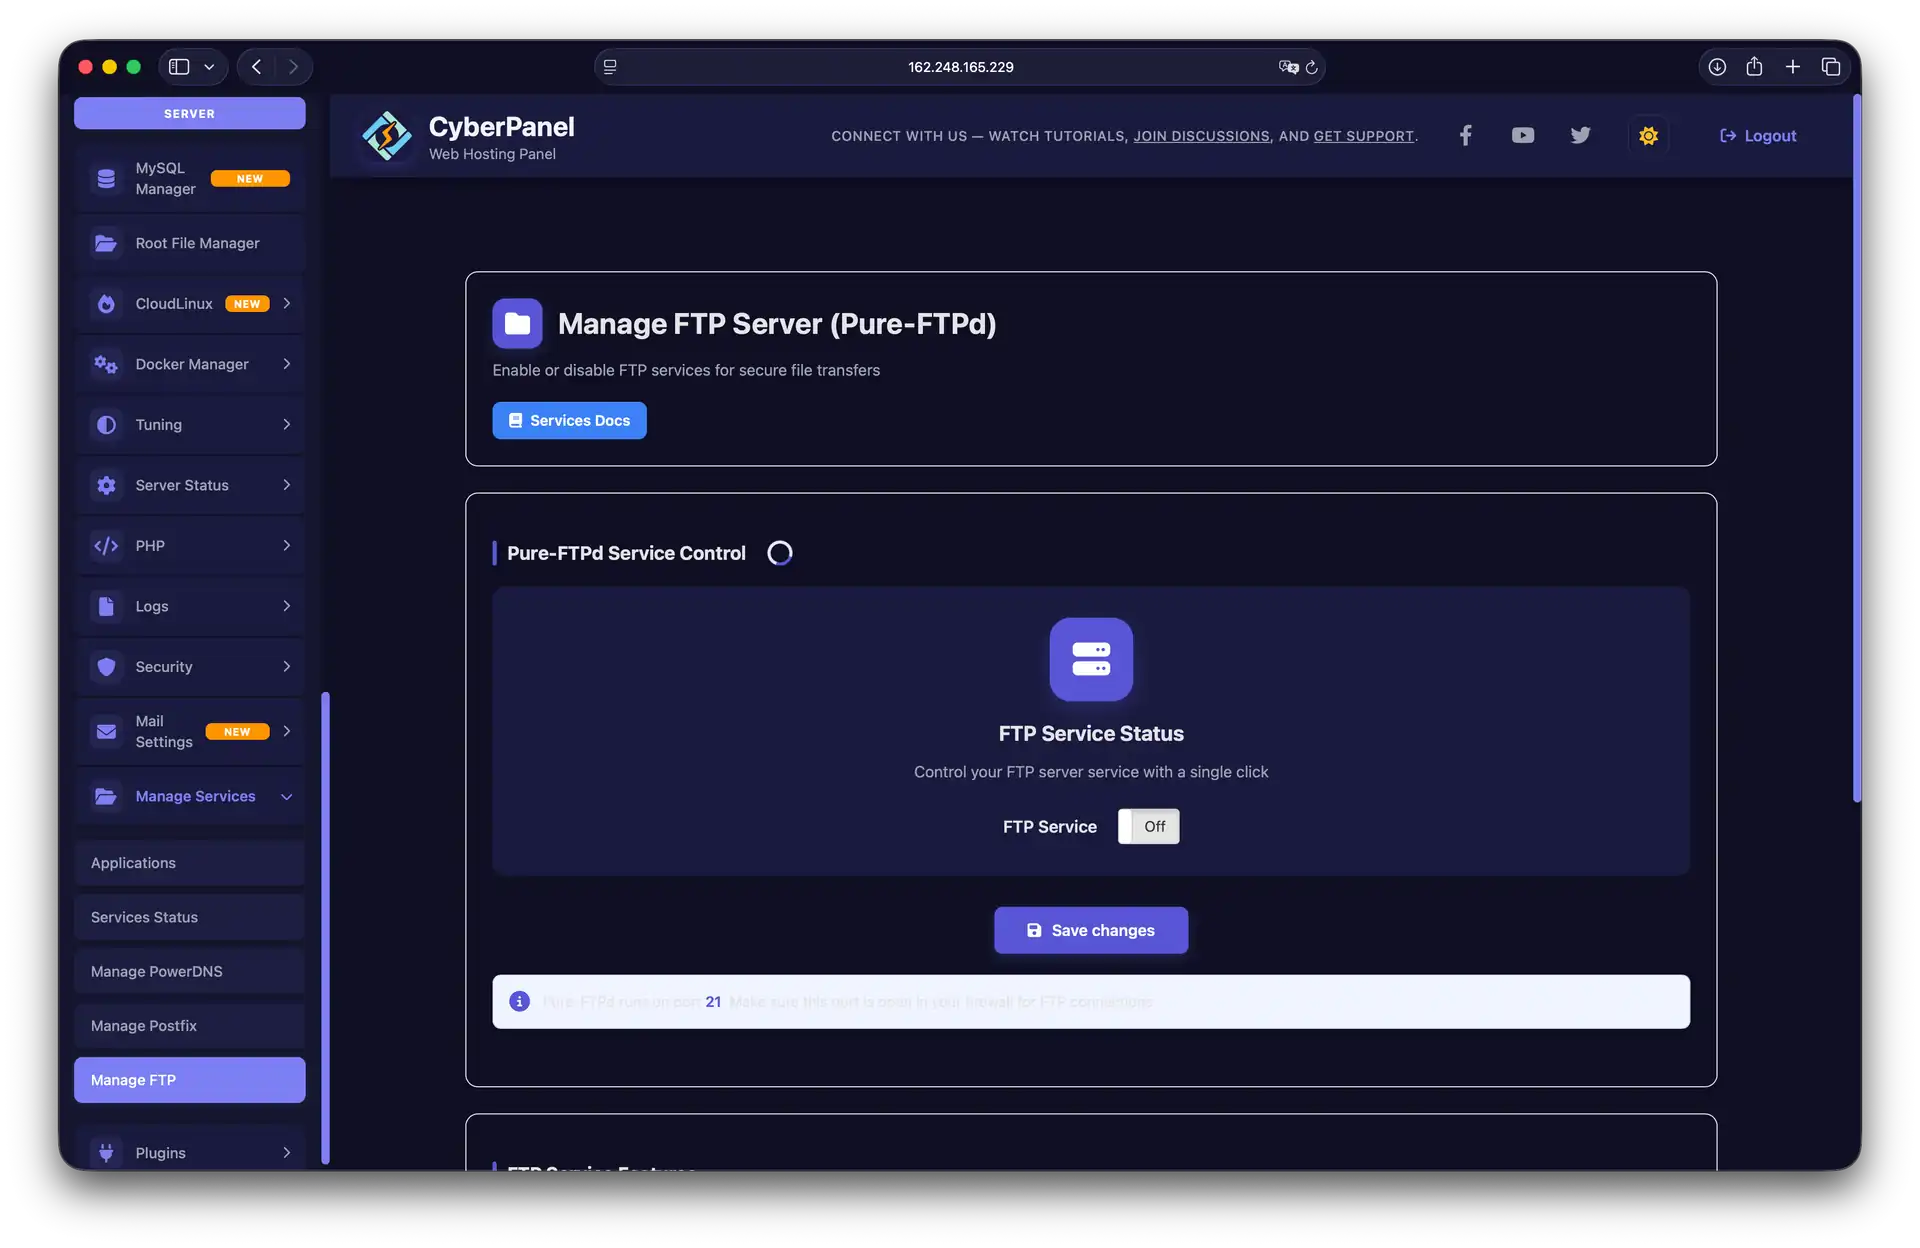Click the sun theme icon in the header

(1648, 135)
